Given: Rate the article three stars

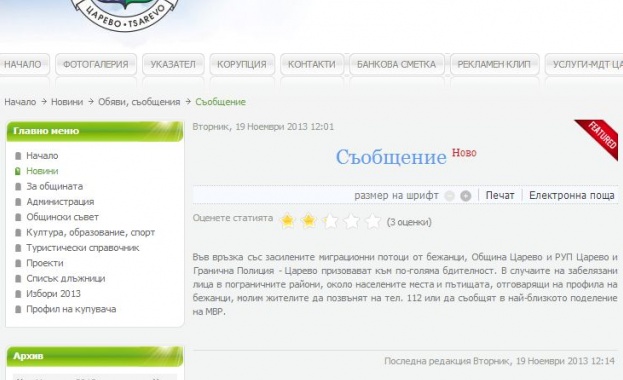Looking at the screenshot, I should (x=330, y=221).
